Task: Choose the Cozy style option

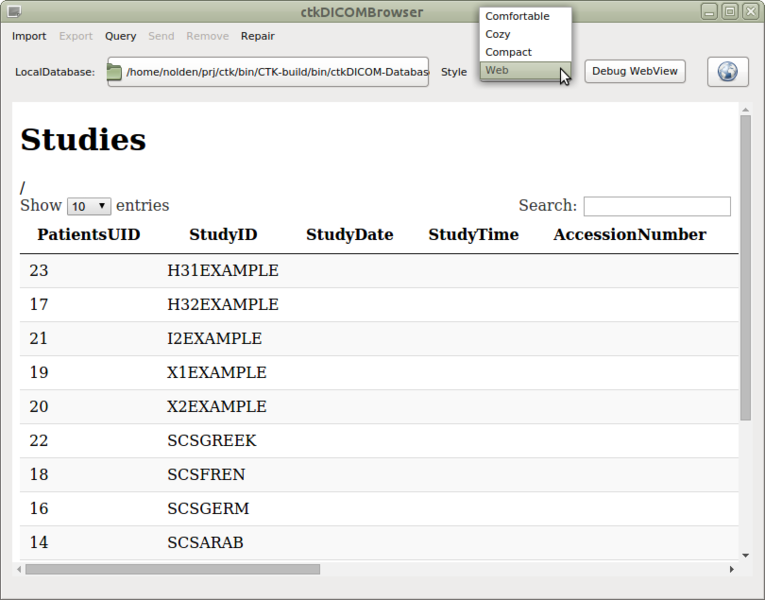Action: (498, 34)
